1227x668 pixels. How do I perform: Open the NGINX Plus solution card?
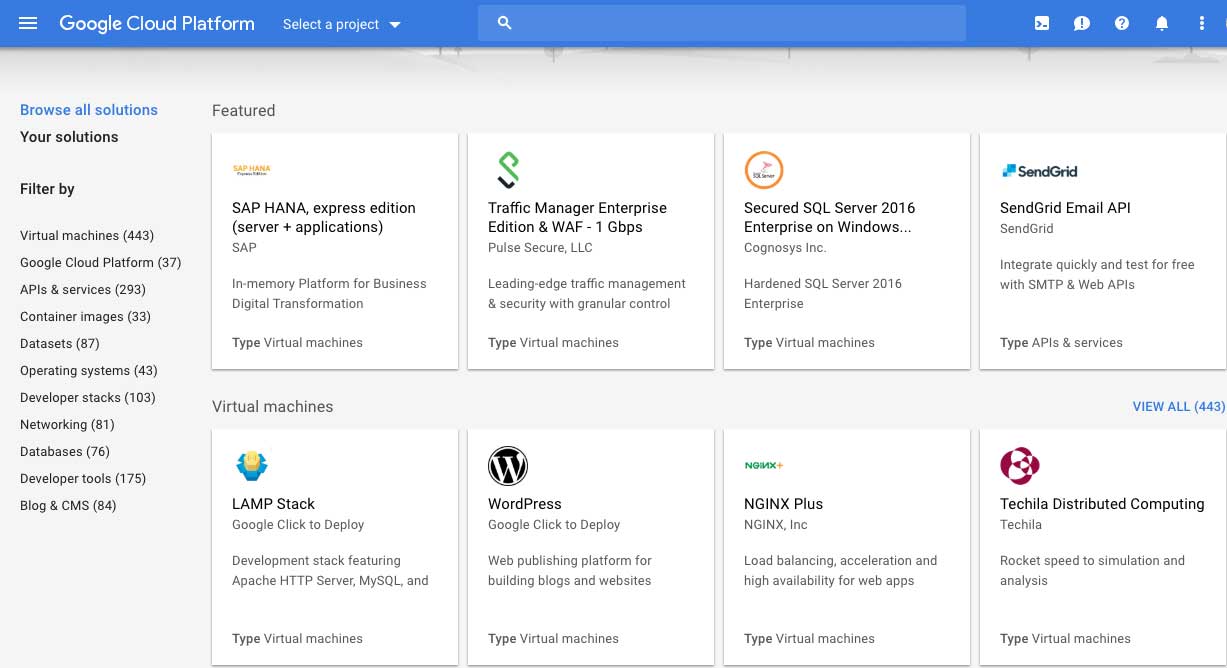[846, 547]
